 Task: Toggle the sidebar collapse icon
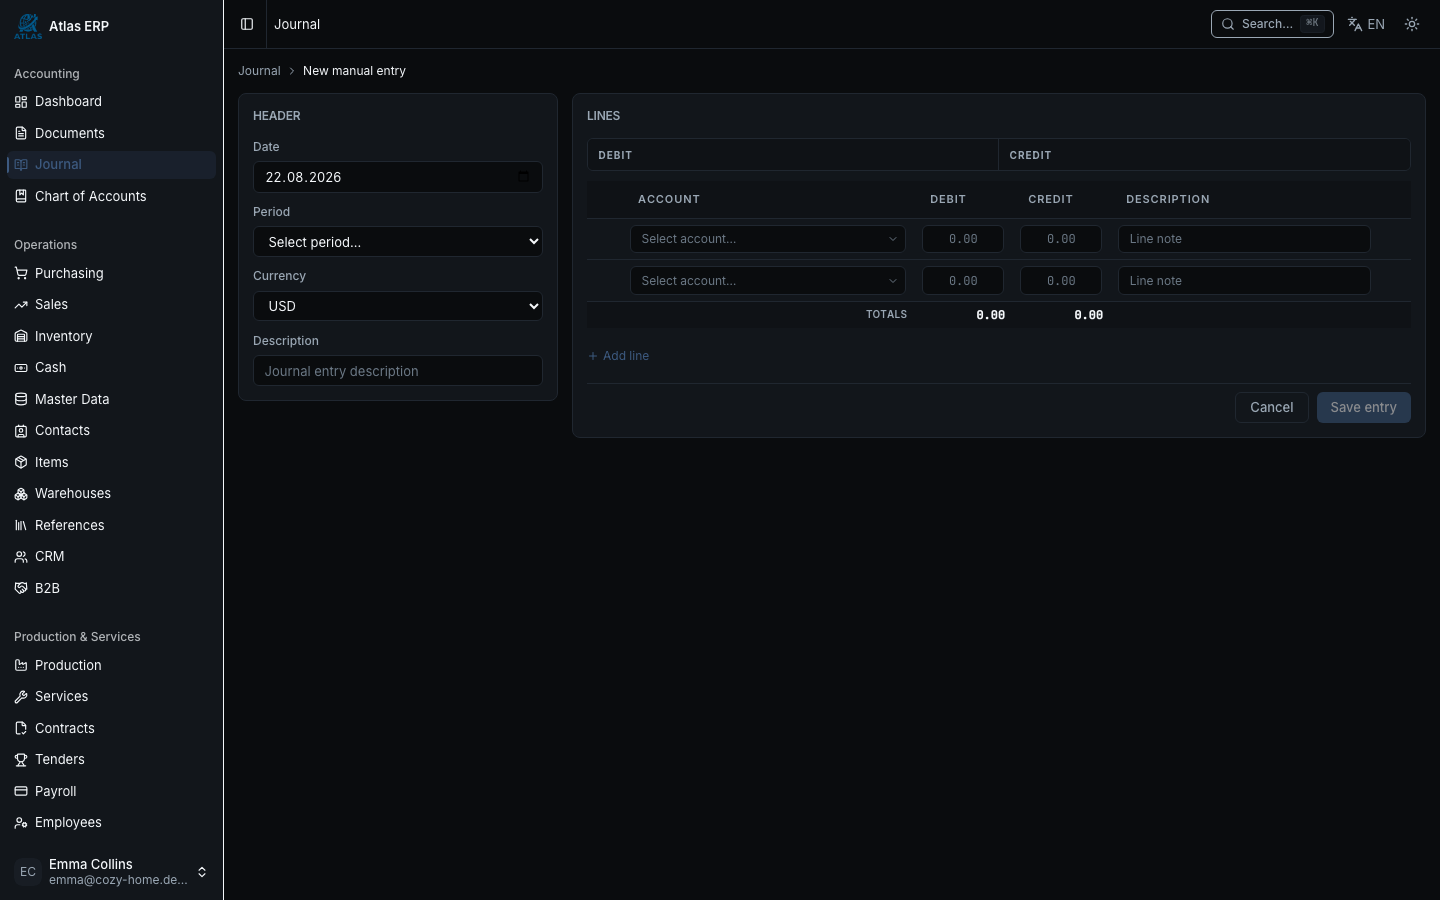coord(247,24)
